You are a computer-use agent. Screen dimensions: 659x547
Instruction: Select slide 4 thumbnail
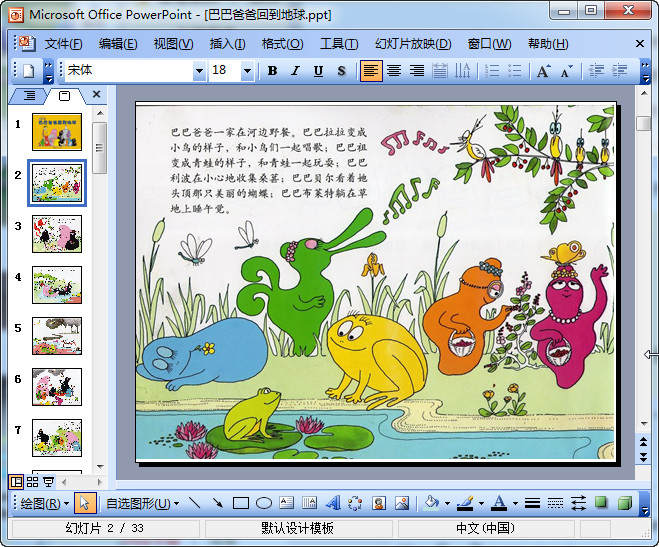coord(57,285)
